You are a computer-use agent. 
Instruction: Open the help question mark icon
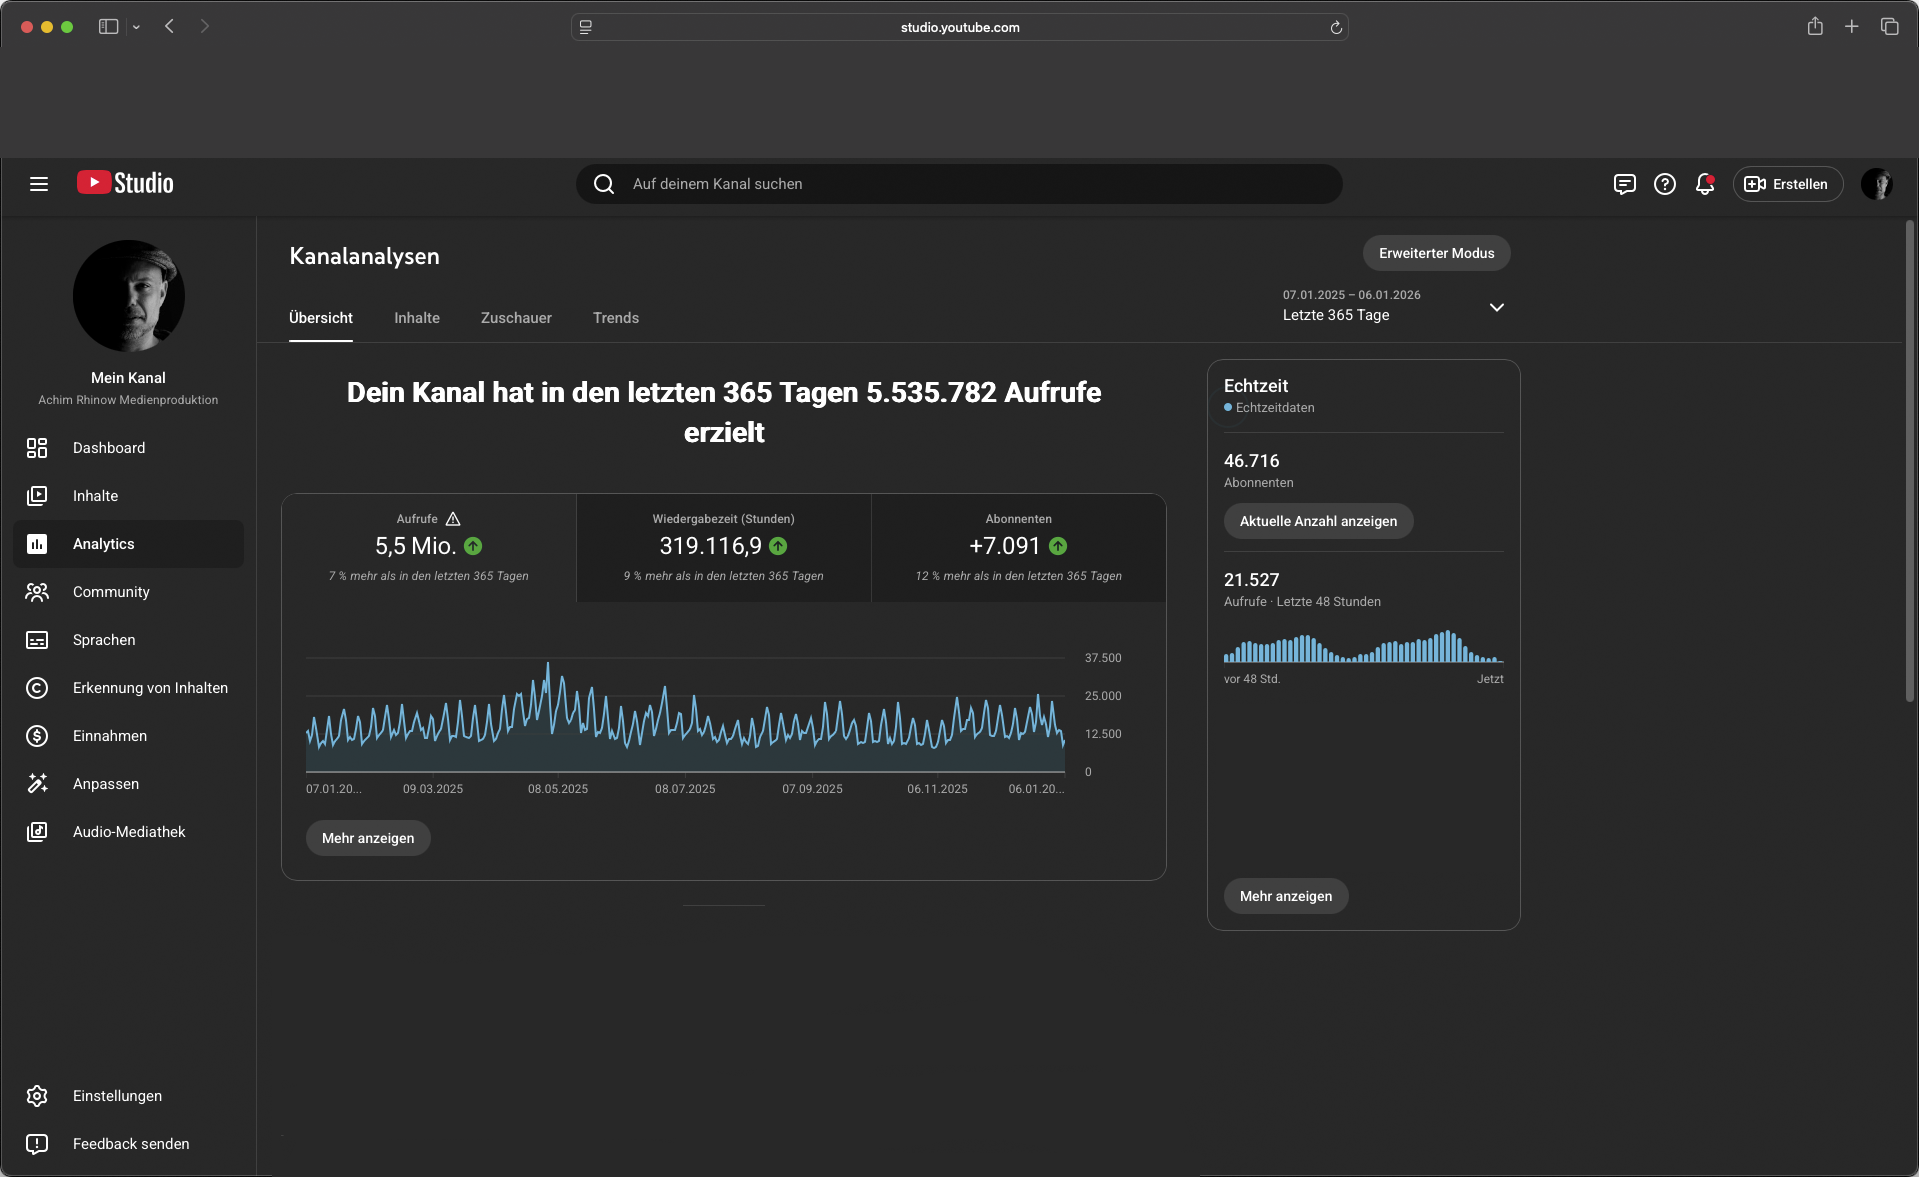coord(1664,184)
